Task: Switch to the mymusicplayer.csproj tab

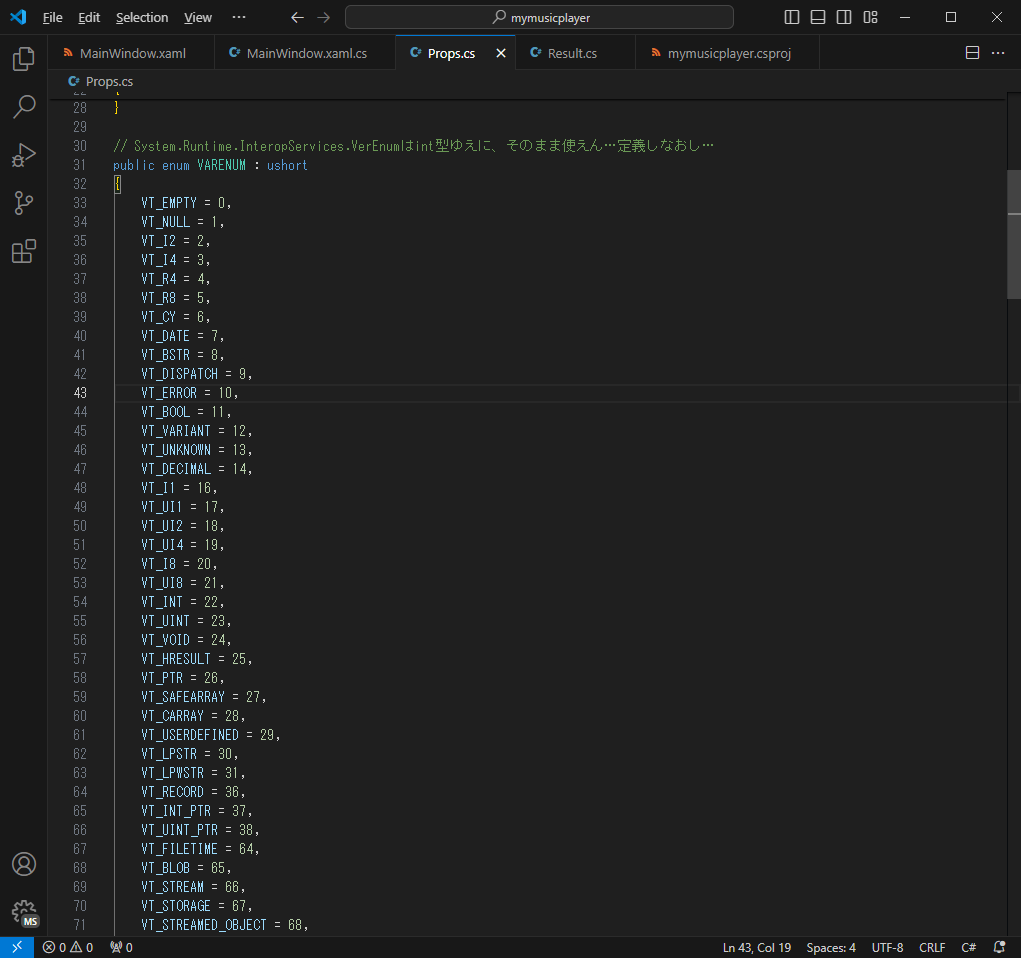Action: pos(727,53)
